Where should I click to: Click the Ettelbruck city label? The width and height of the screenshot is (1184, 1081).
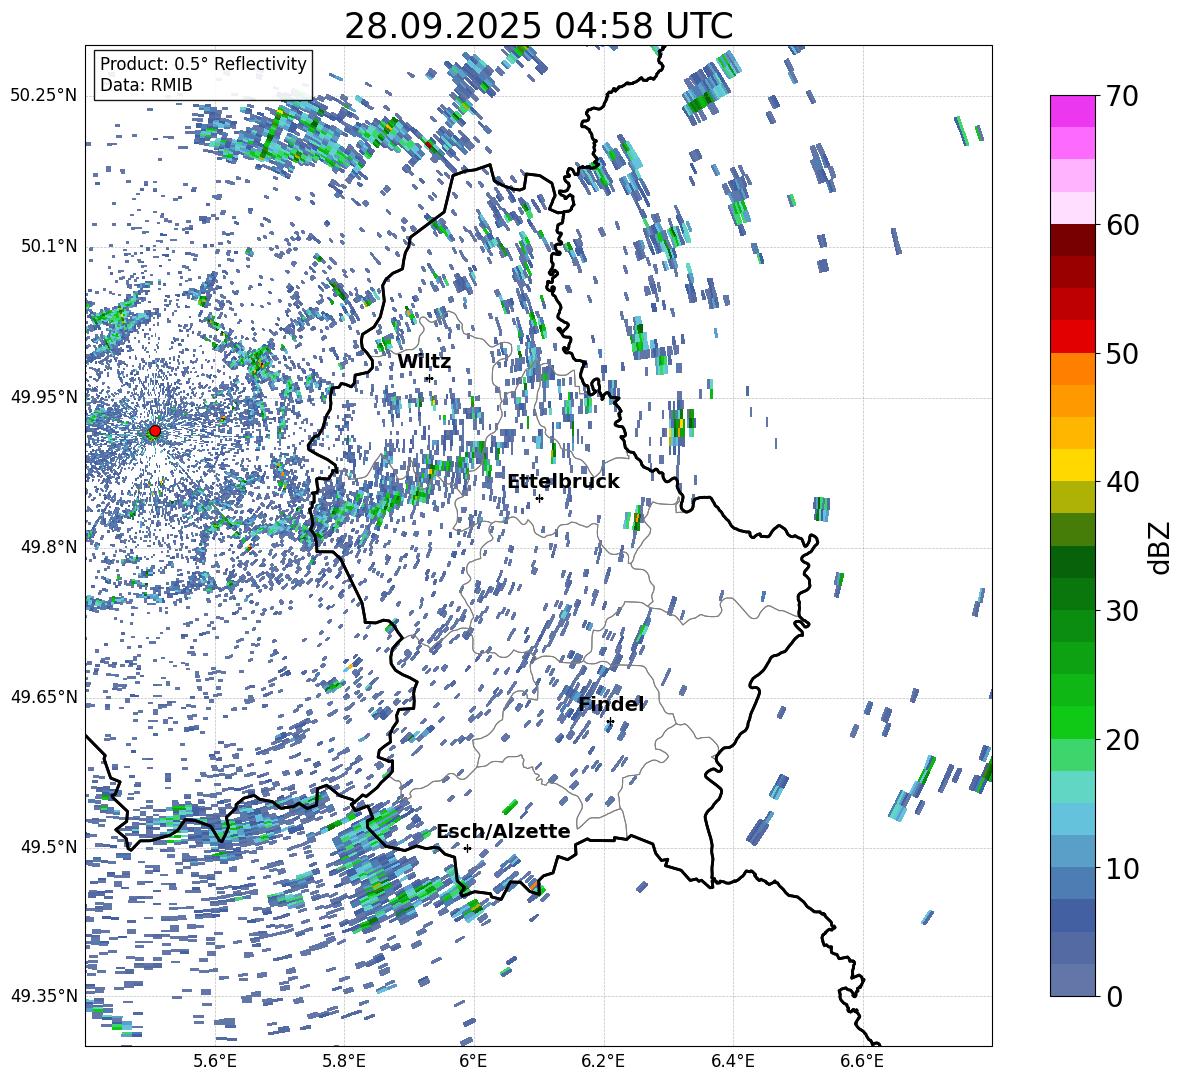point(563,482)
